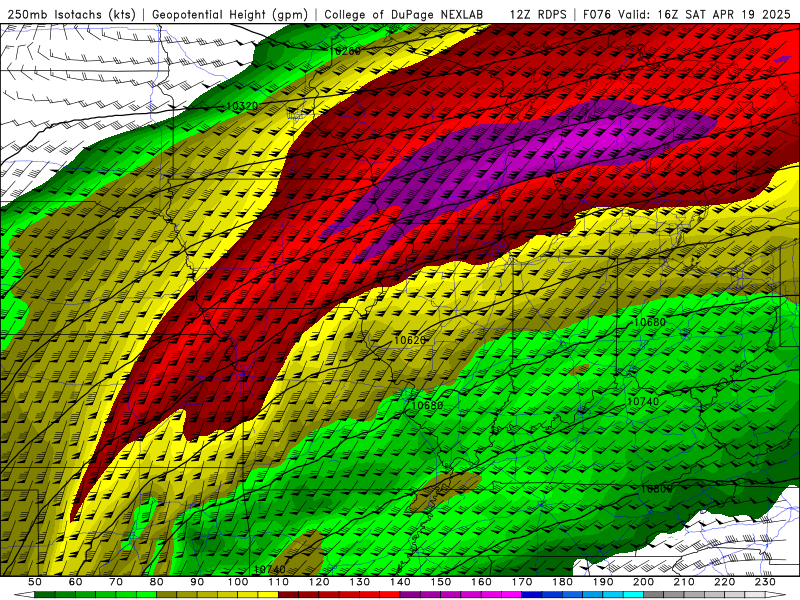Click the 'Valid: 16Z SAT APR 19 2025' text

tap(704, 15)
